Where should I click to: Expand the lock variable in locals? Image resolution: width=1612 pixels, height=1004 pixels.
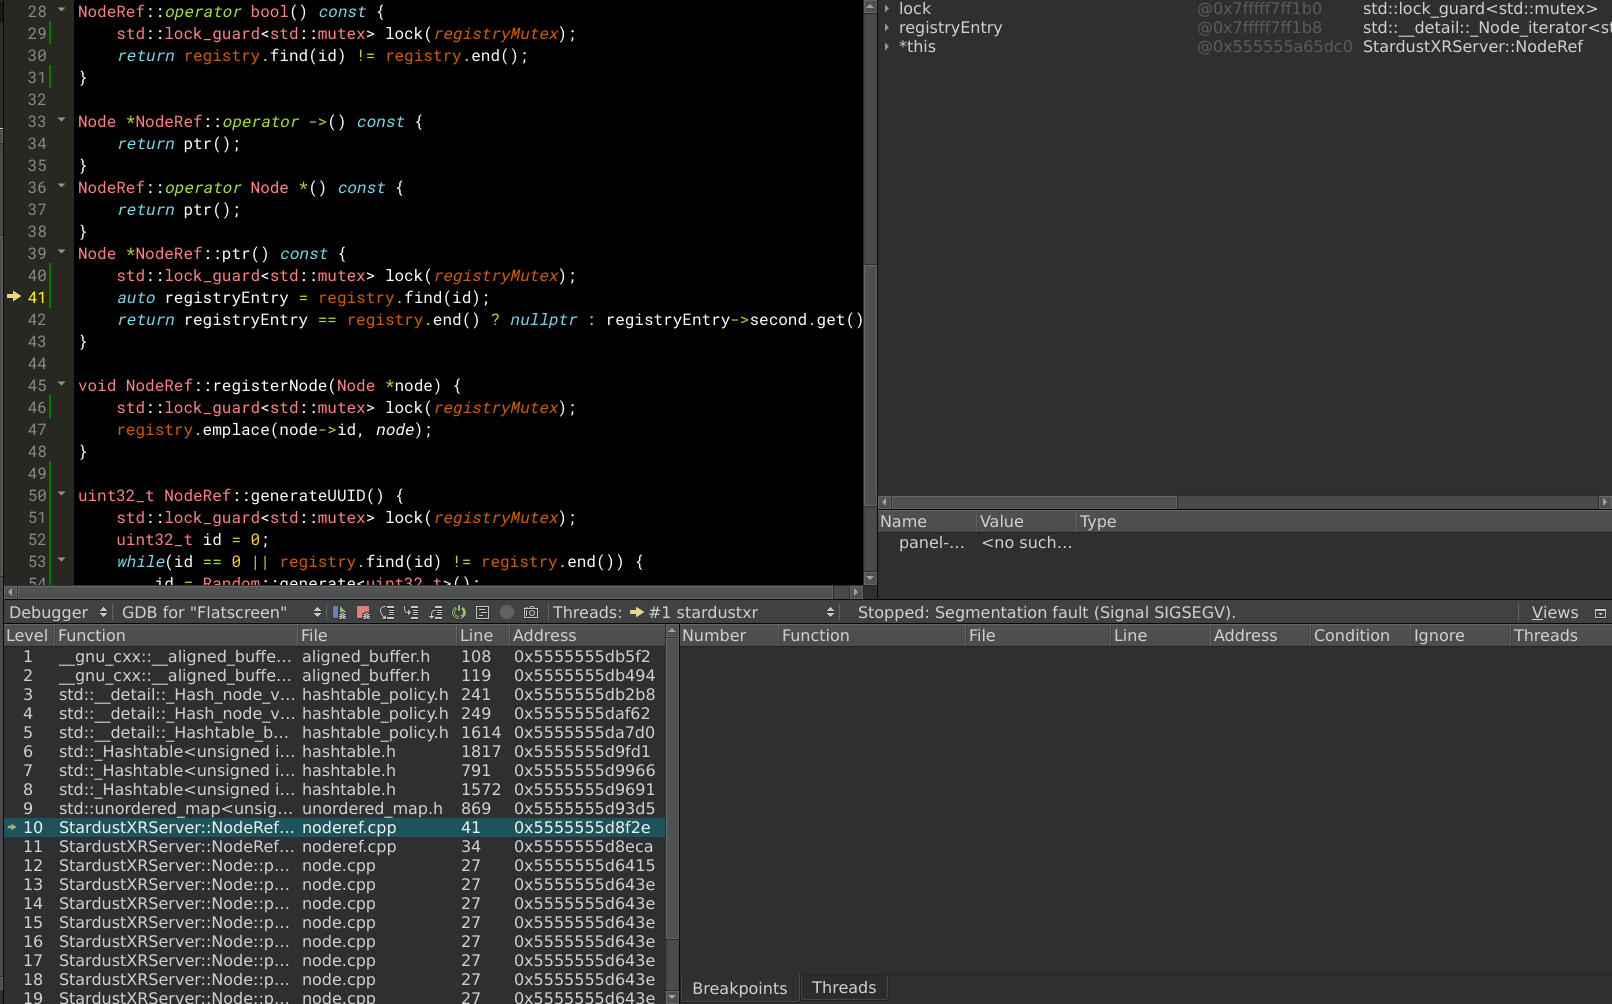pyautogui.click(x=887, y=9)
